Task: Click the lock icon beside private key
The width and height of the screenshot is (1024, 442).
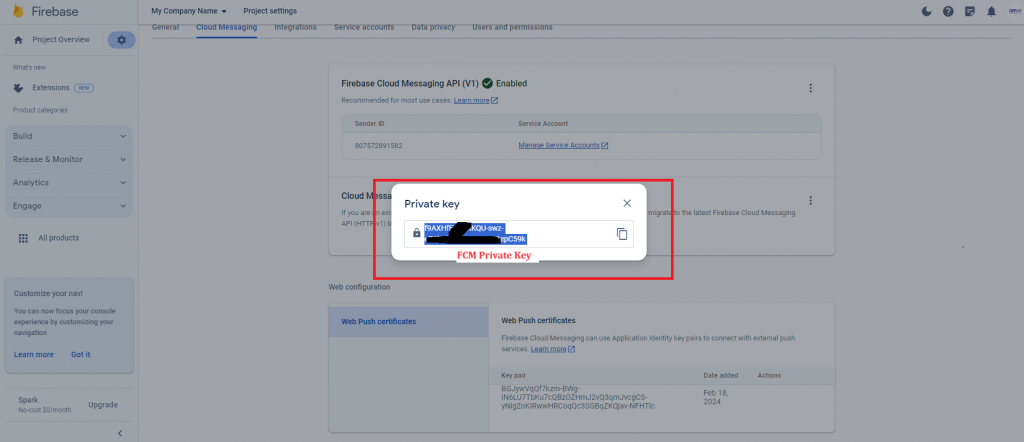Action: 417,233
